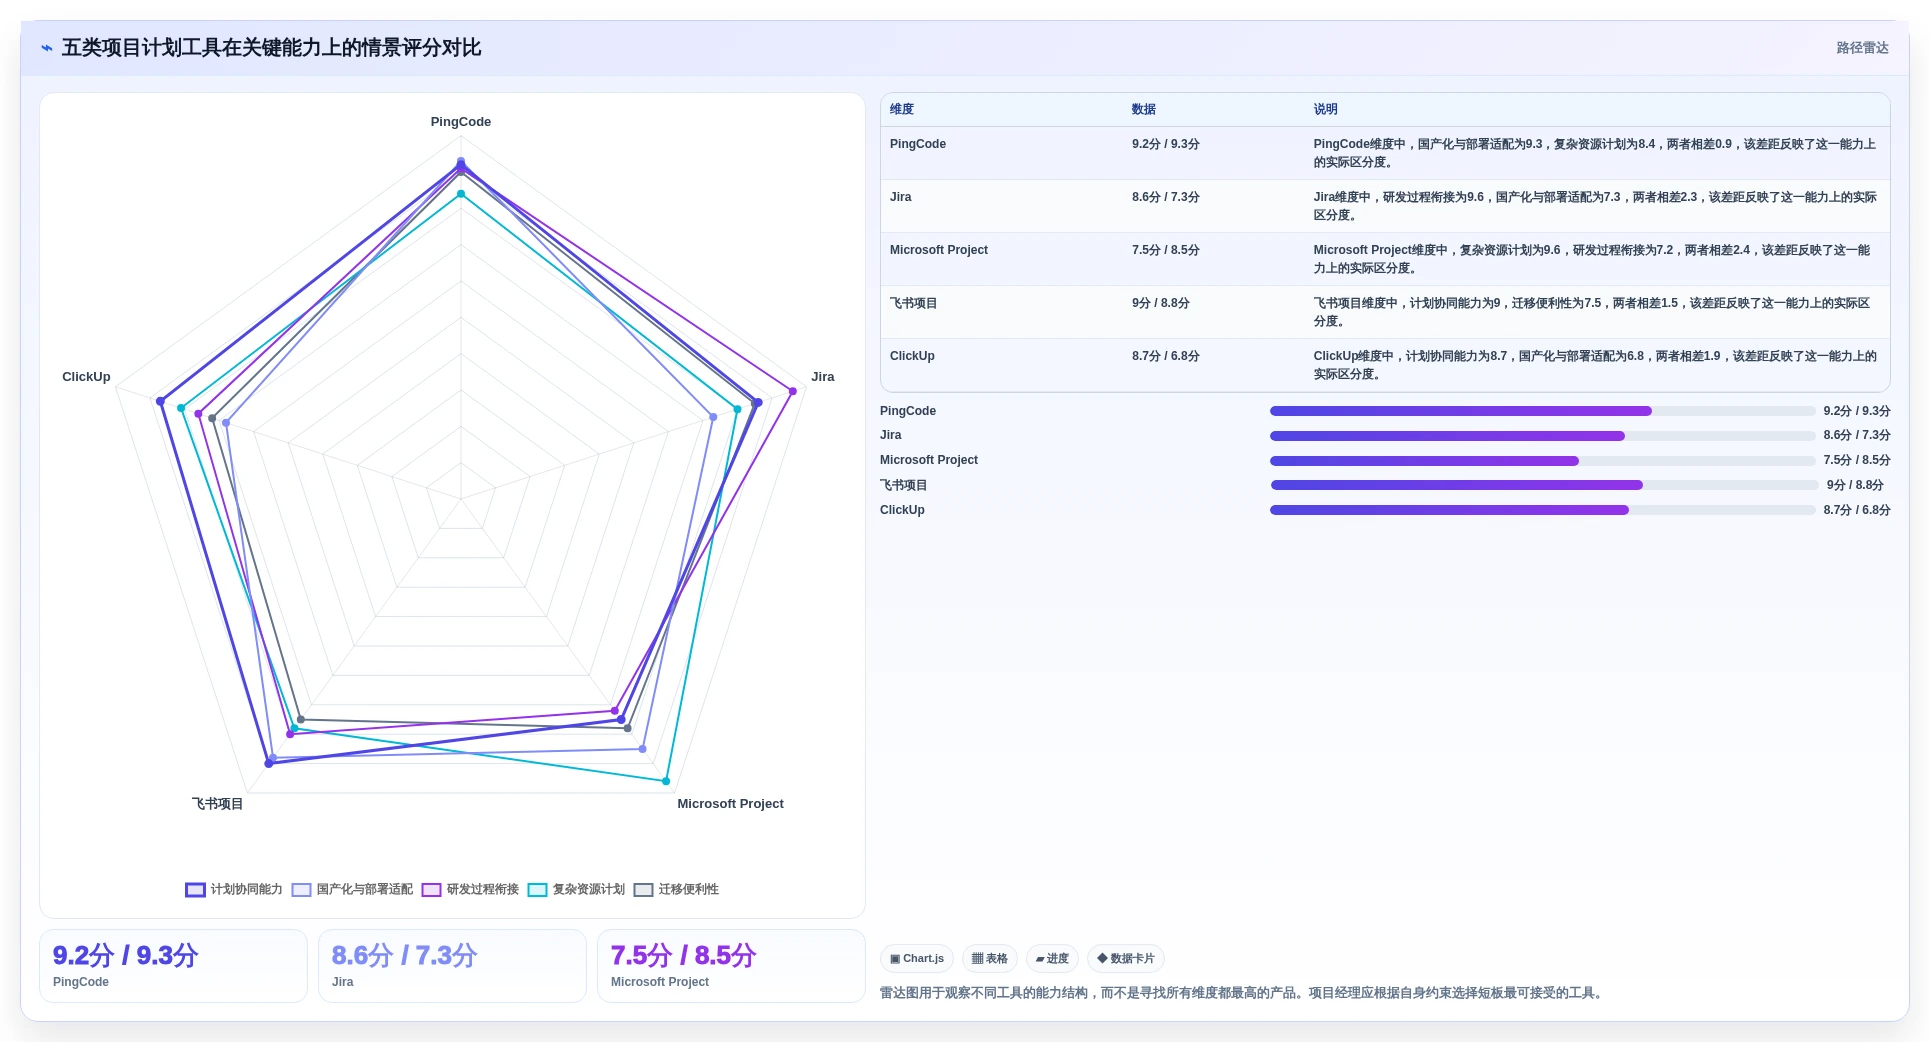The height and width of the screenshot is (1042, 1930).
Task: Select the 维度 column header
Action: (x=902, y=110)
